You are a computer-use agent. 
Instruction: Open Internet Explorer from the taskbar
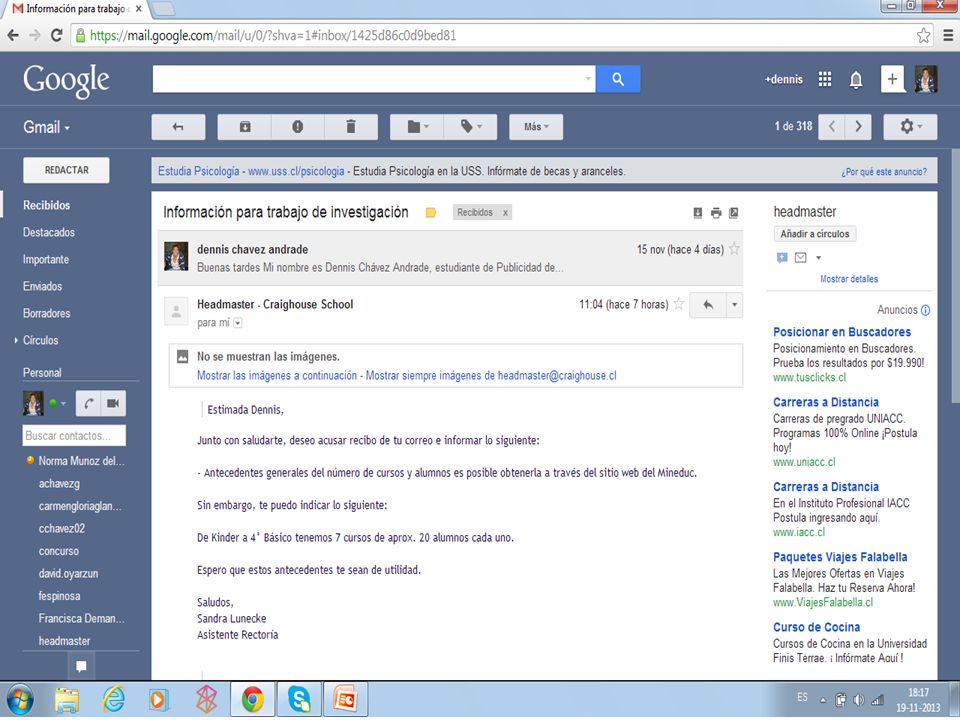pos(113,699)
